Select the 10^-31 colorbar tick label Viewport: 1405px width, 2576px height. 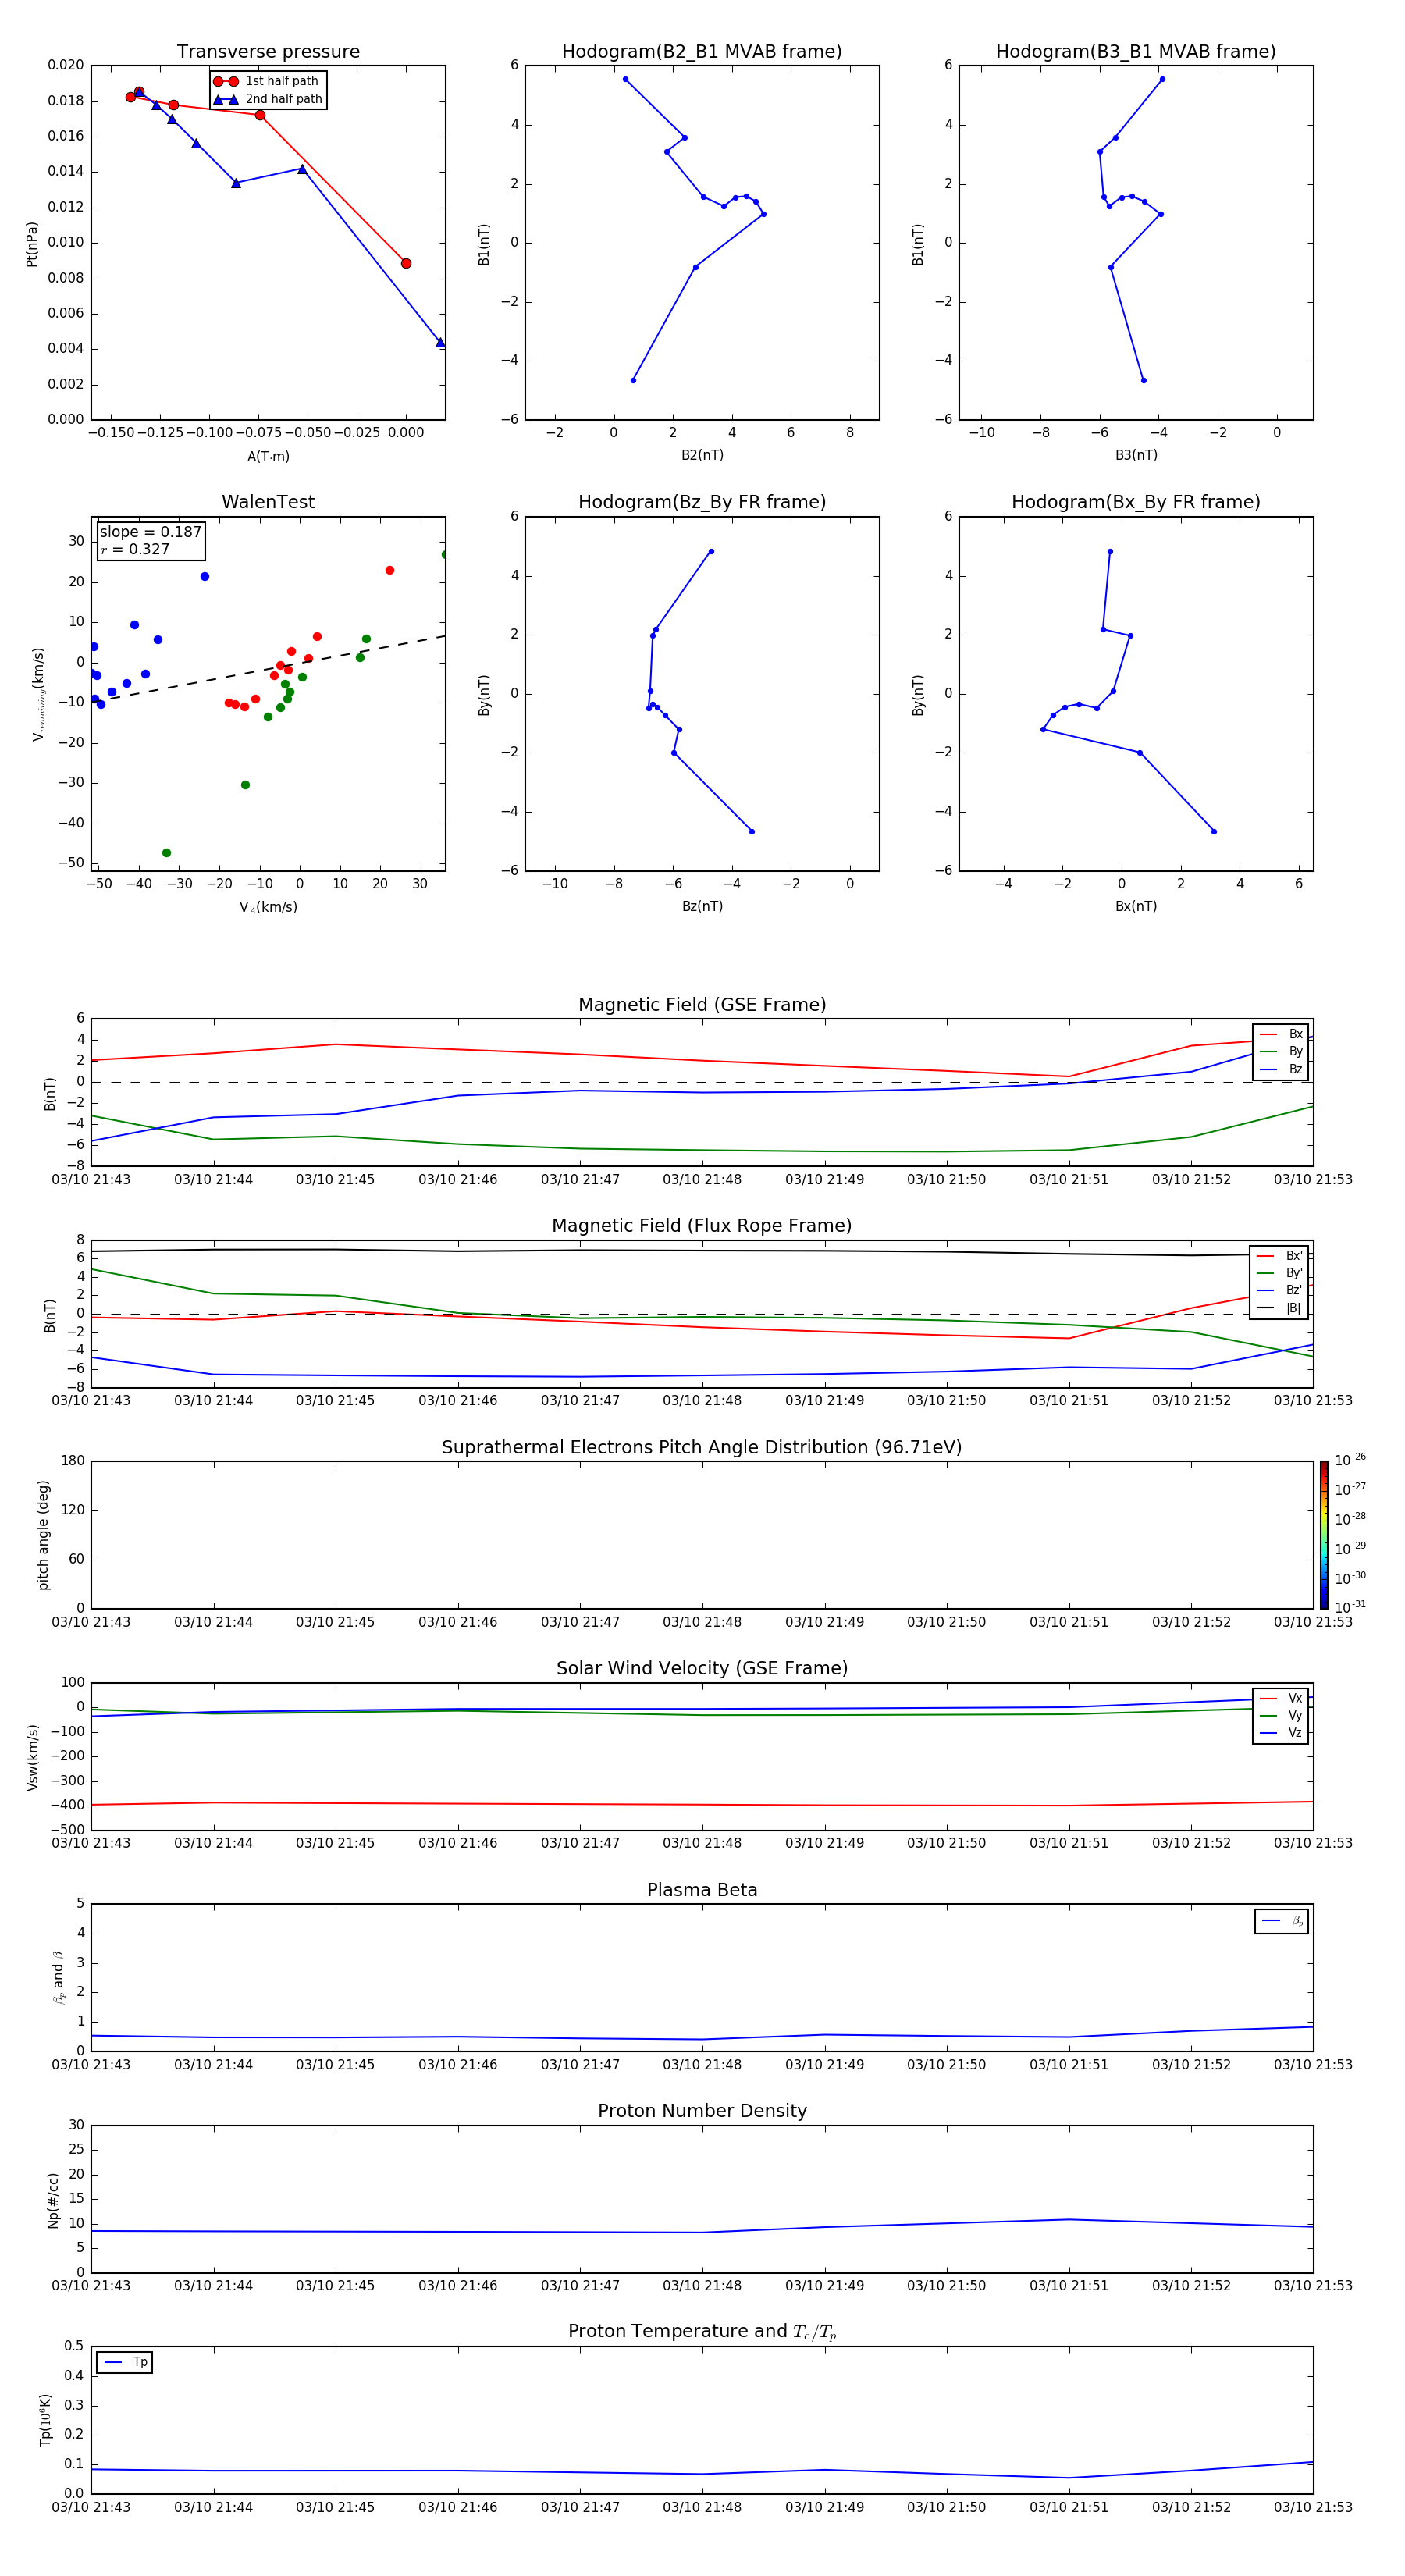pyautogui.click(x=1350, y=1607)
